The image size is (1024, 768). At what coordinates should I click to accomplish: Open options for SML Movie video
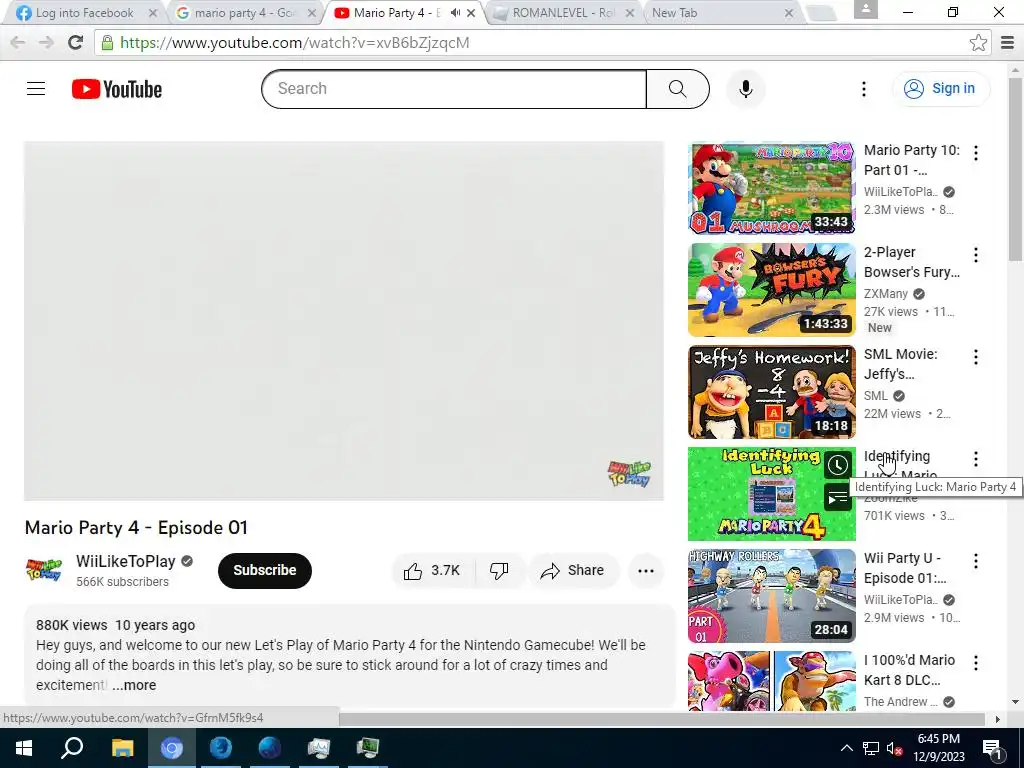coord(976,357)
